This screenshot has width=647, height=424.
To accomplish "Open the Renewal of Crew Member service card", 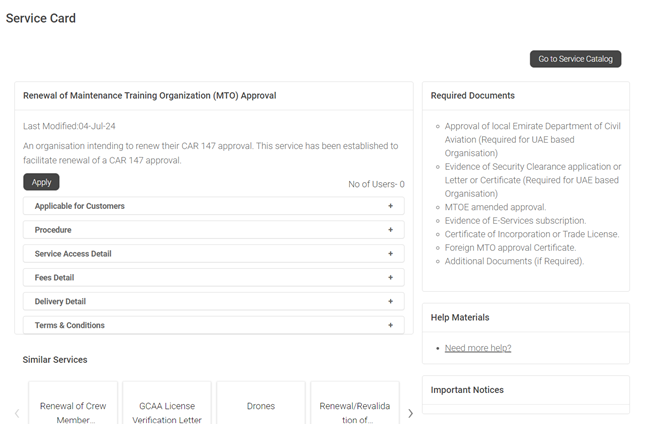I will coord(73,403).
